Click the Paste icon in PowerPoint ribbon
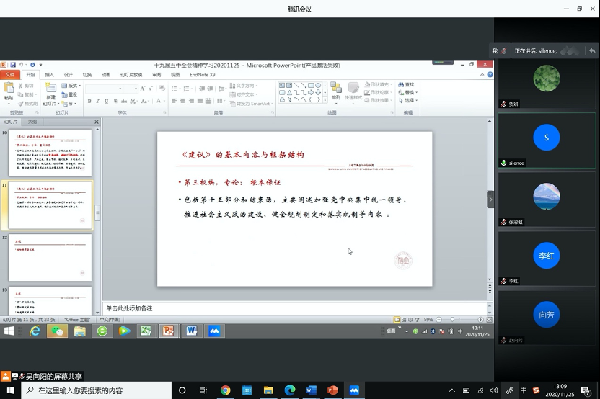600x399 pixels. [x=8, y=91]
